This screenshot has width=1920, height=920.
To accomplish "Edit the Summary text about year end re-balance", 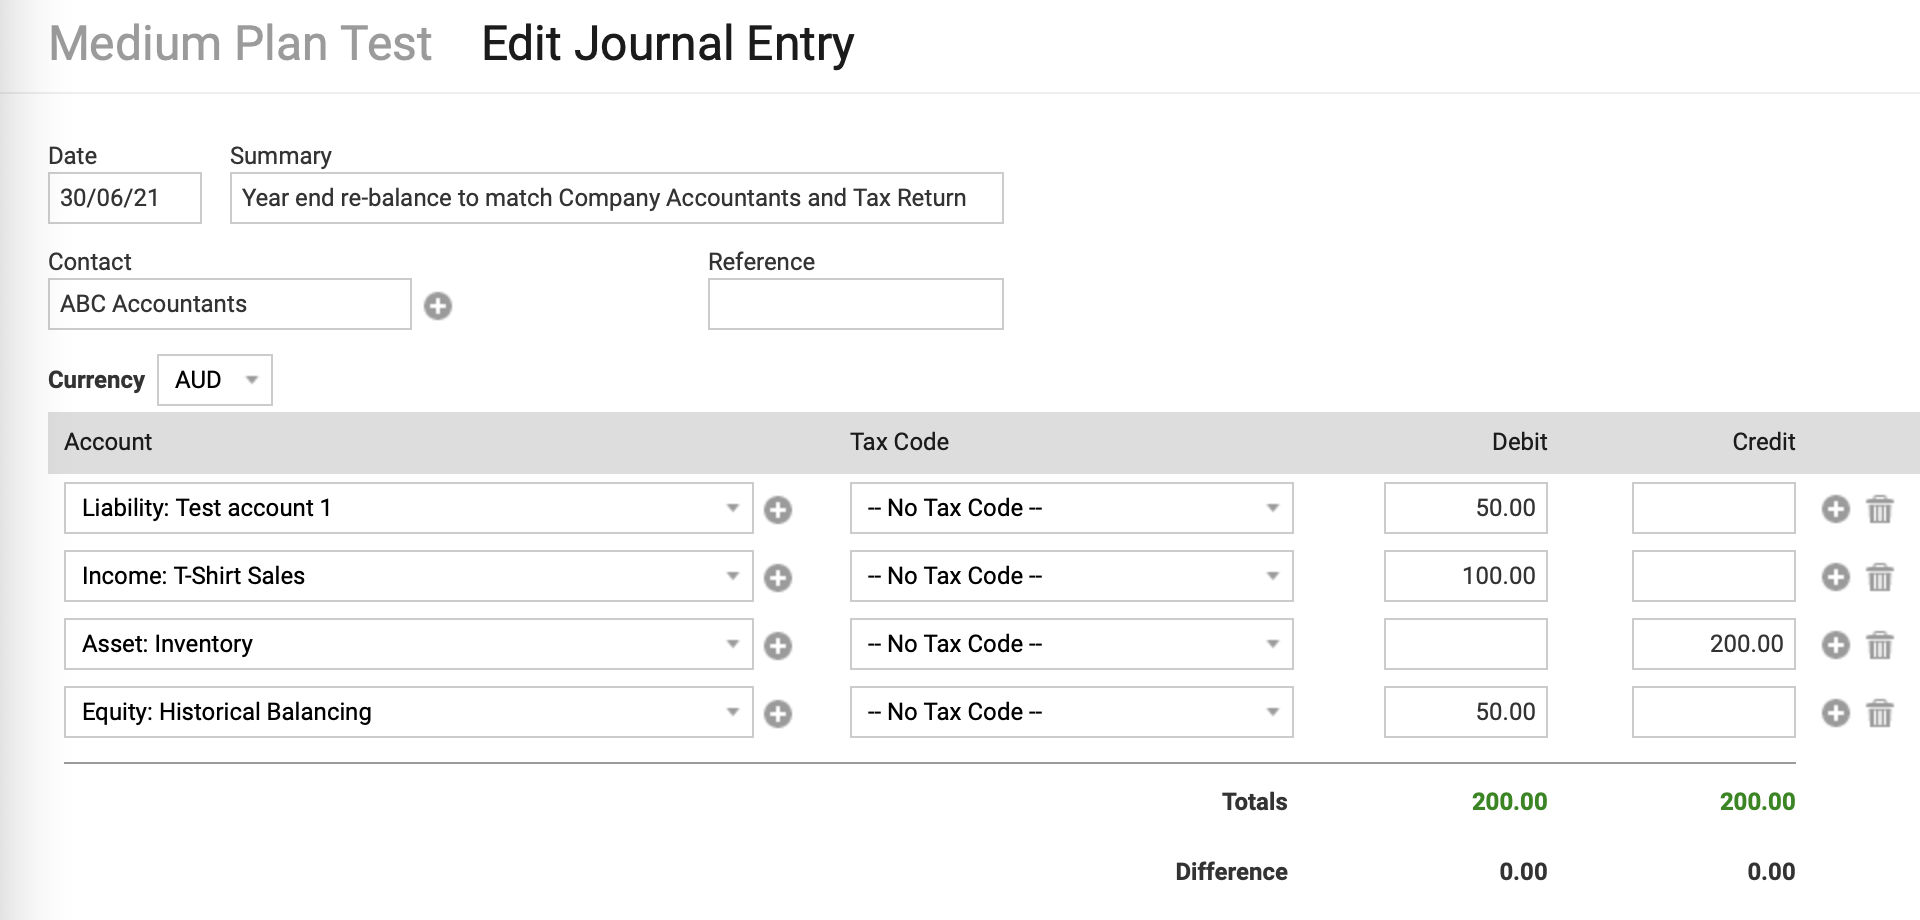I will tap(616, 198).
